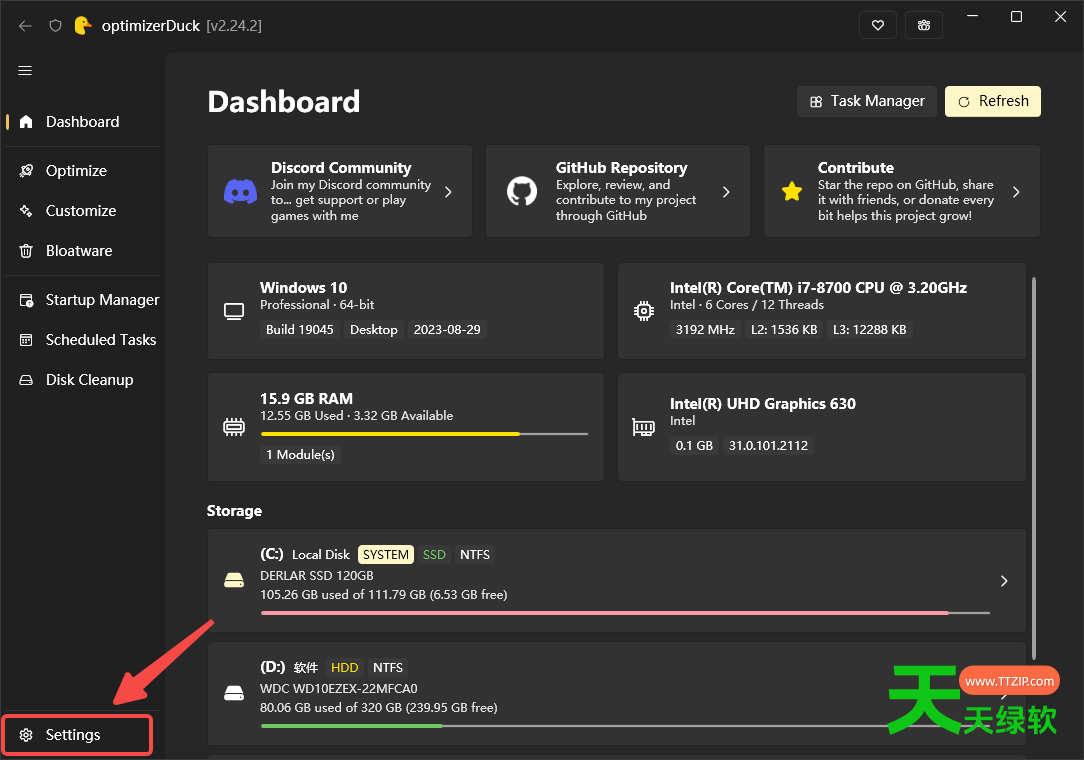The height and width of the screenshot is (760, 1084).
Task: Click the Refresh button
Action: point(993,102)
